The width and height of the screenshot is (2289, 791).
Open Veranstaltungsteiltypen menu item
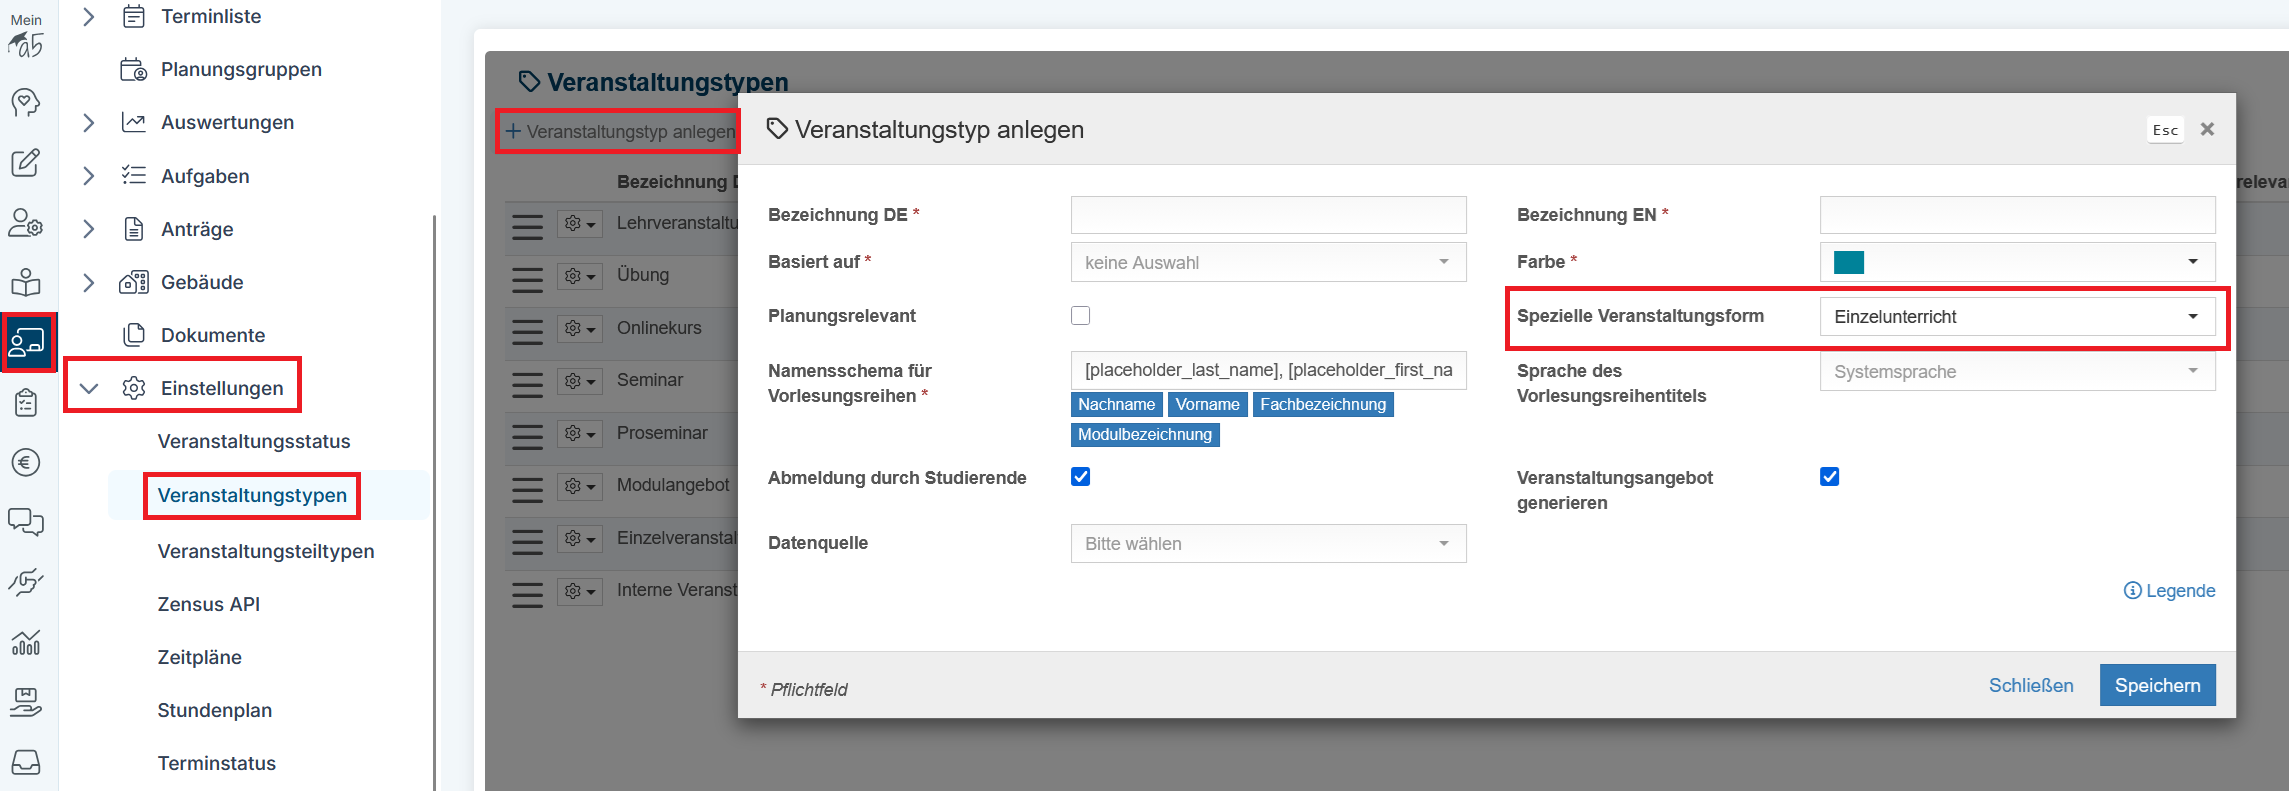(266, 551)
